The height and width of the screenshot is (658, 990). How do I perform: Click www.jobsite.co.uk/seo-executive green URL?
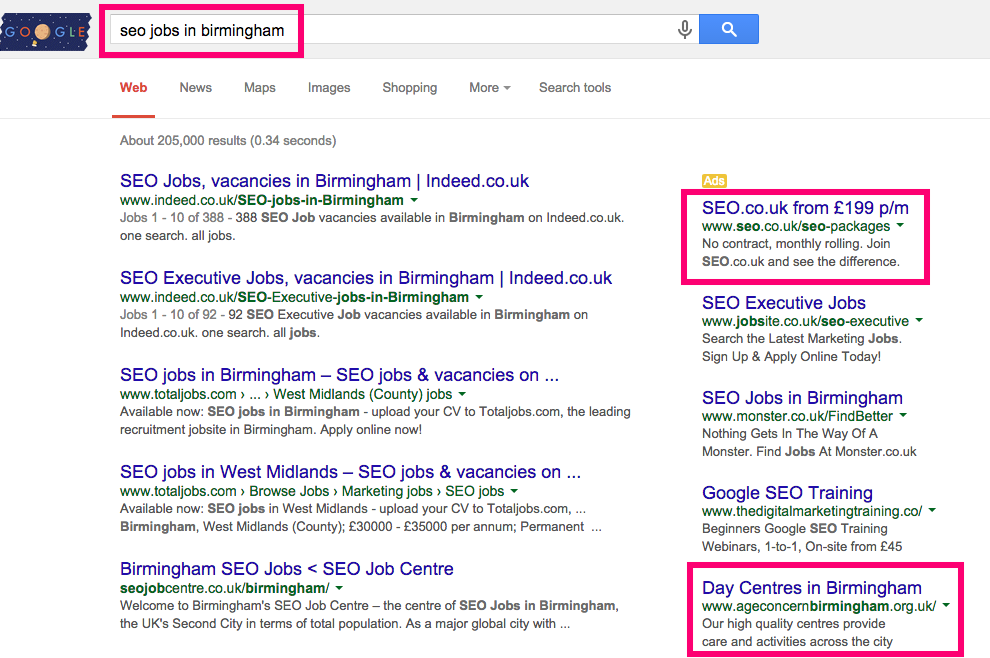pos(805,321)
